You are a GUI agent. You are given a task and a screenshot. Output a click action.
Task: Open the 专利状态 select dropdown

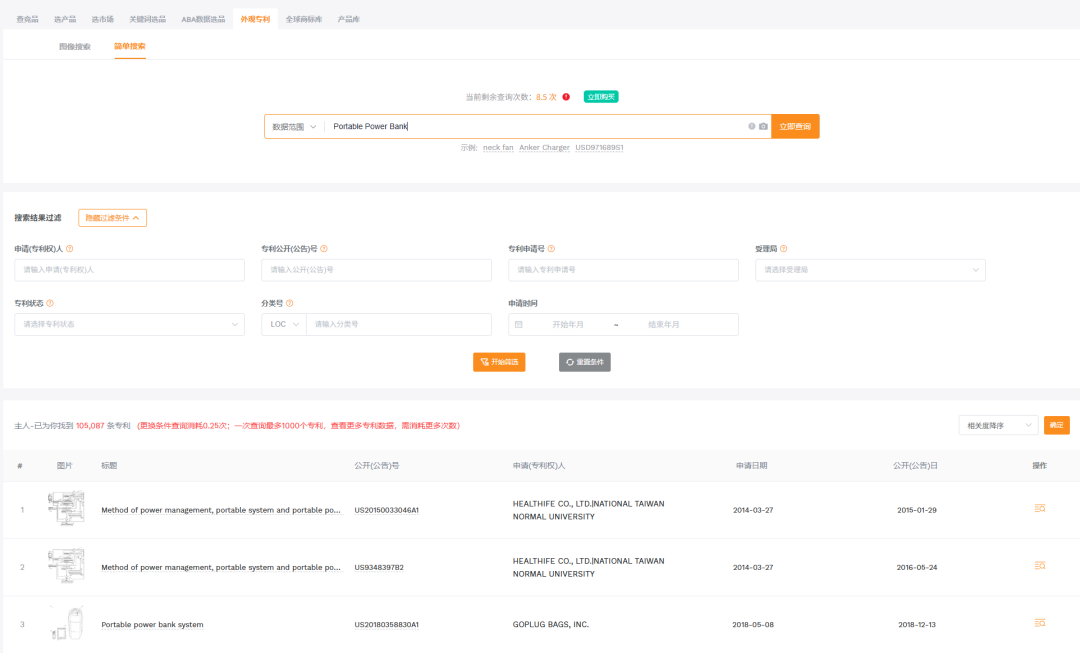point(129,324)
